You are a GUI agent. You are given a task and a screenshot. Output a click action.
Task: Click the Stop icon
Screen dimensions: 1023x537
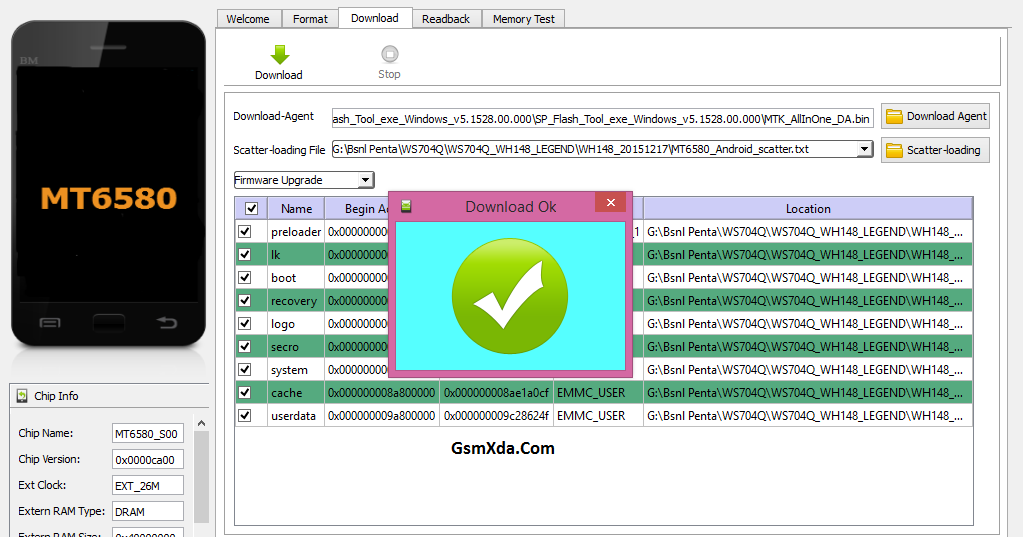(x=389, y=54)
